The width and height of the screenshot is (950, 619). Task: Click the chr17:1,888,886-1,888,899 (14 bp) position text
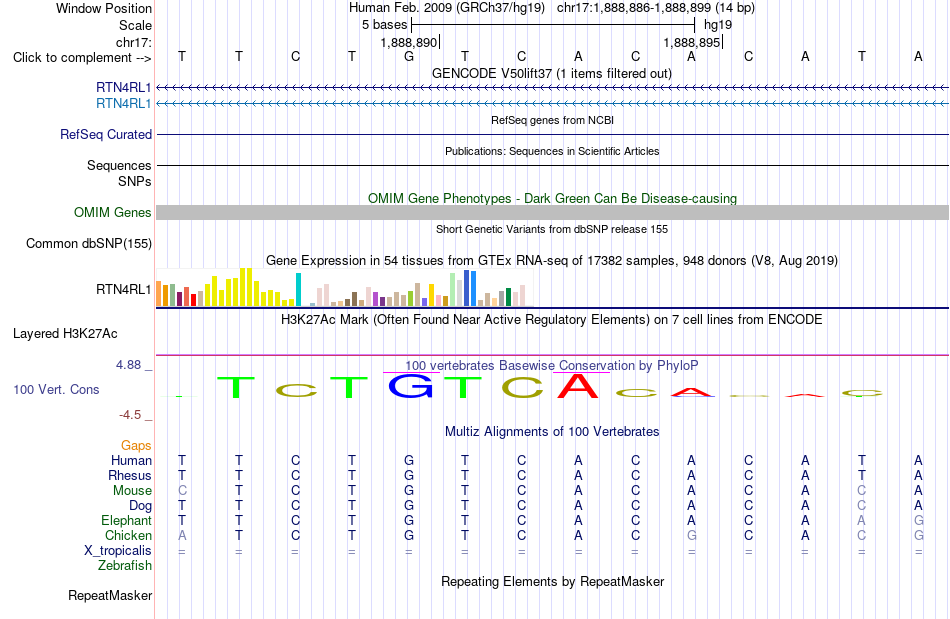pyautogui.click(x=656, y=8)
